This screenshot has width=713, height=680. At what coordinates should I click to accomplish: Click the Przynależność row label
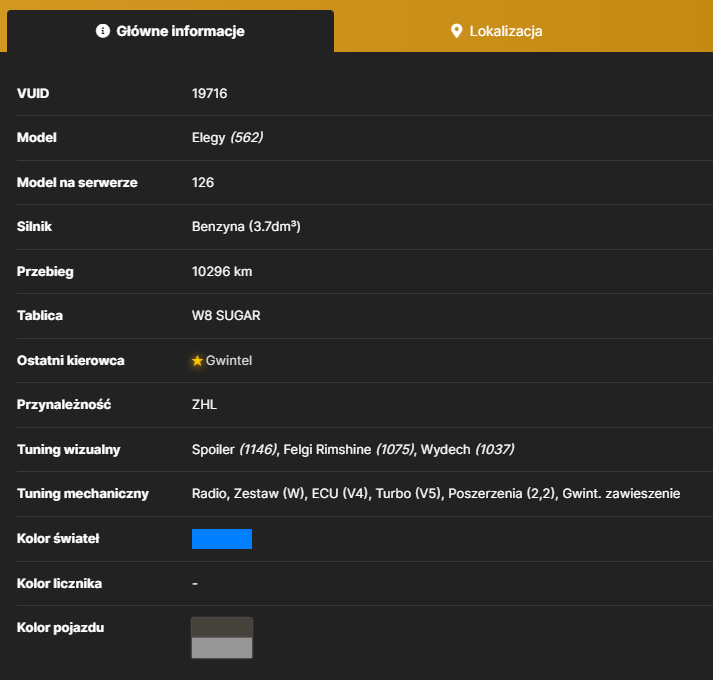coord(64,405)
